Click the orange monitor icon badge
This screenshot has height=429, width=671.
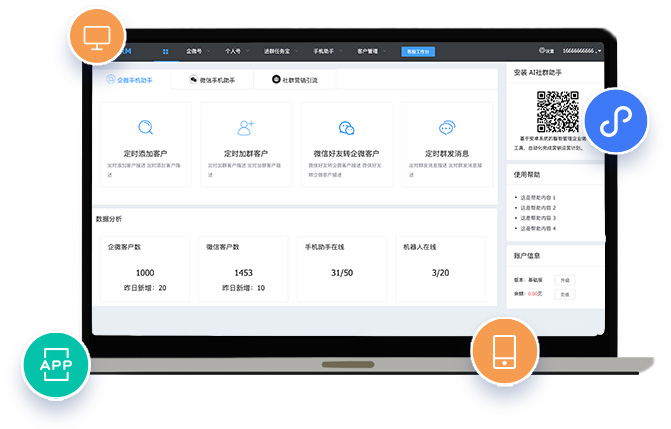tap(96, 39)
